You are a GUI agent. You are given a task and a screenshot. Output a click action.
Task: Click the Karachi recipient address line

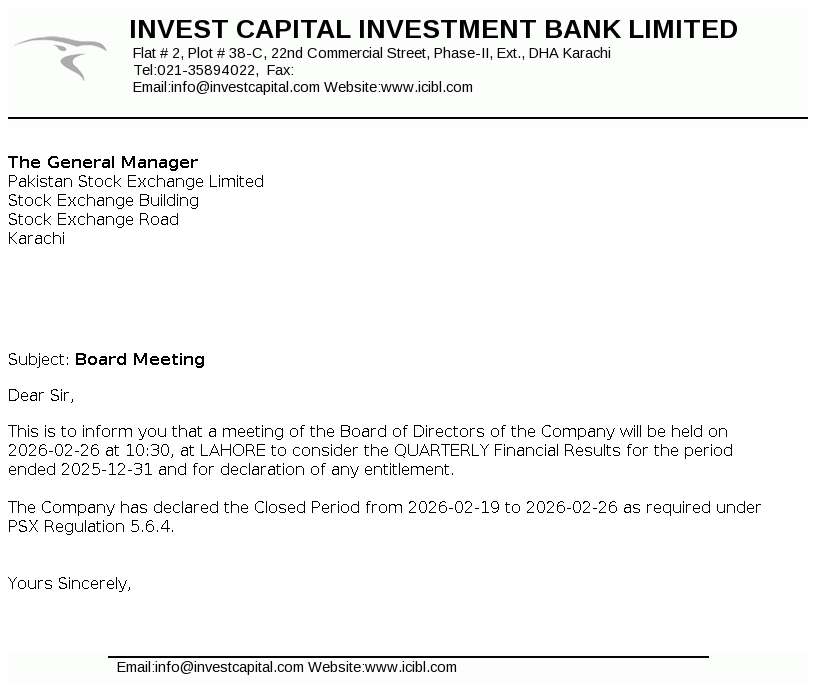[36, 238]
